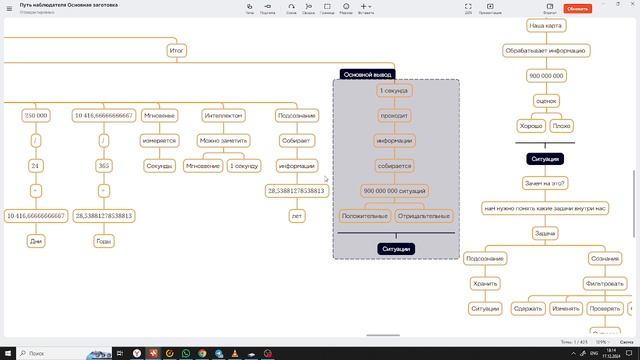Select the 'Можно заметить' node
This screenshot has height=360, width=640.
pos(223,140)
